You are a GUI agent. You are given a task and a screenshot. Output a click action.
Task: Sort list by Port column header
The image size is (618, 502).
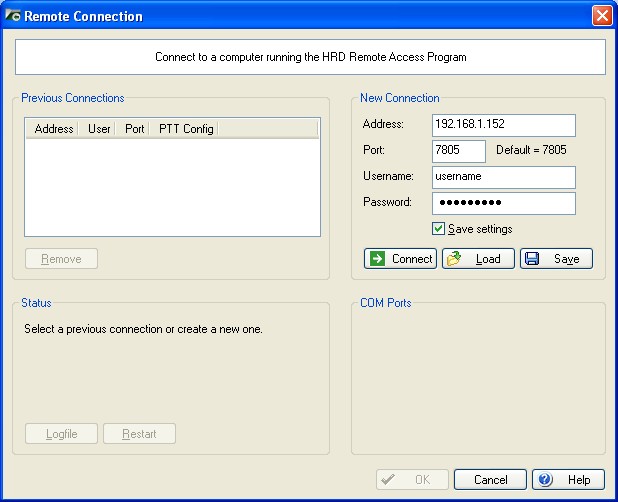click(133, 129)
